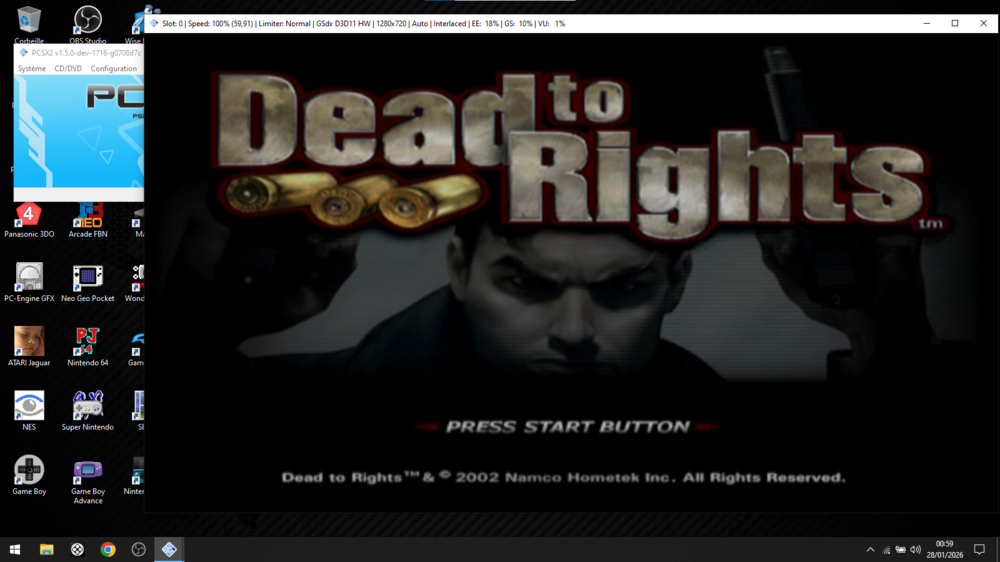
Task: Open Google Chrome from the taskbar
Action: 108,550
